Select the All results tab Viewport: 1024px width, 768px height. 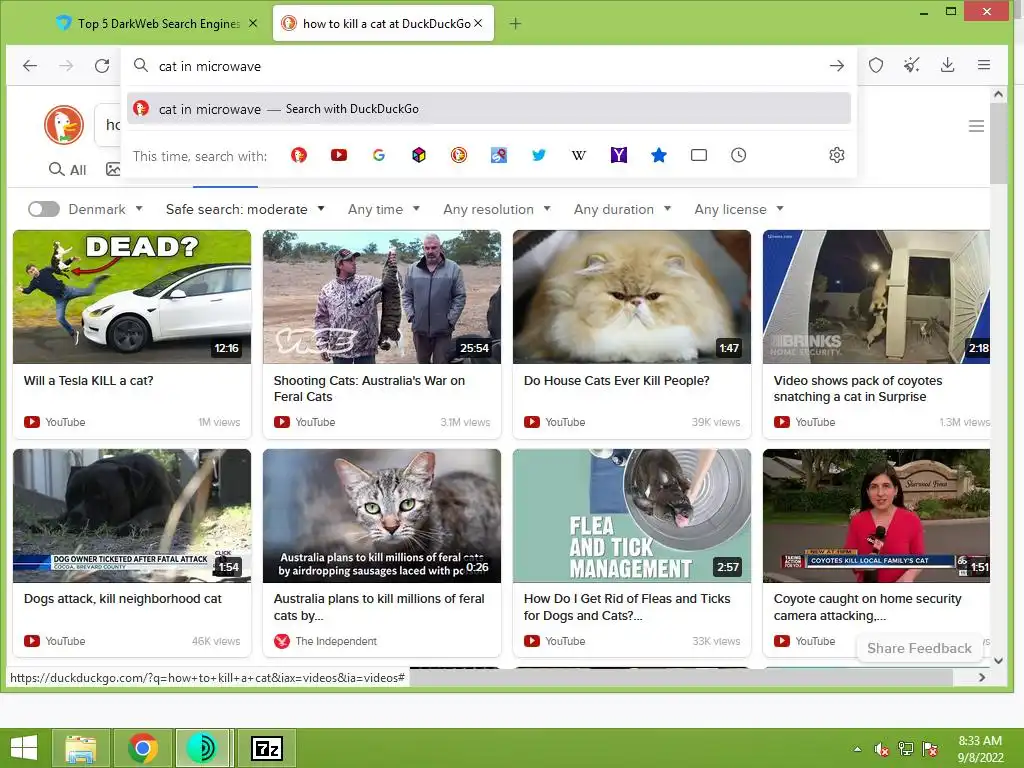coord(68,170)
